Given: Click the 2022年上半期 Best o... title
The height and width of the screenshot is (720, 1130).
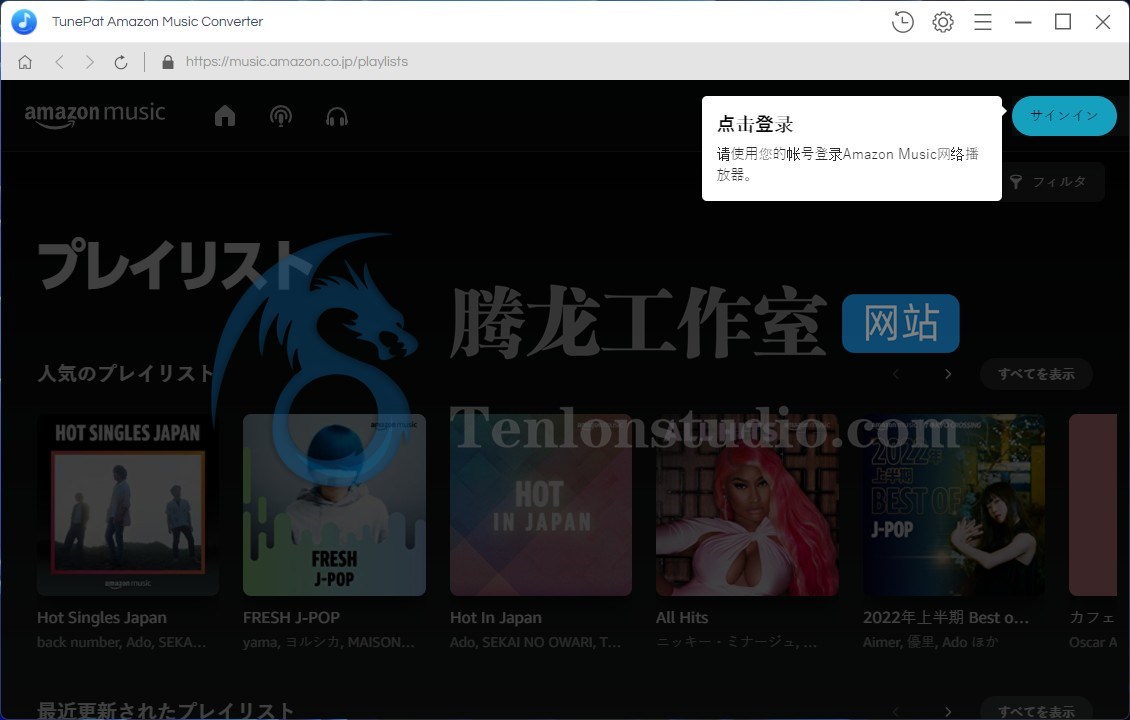Looking at the screenshot, I should point(946,618).
